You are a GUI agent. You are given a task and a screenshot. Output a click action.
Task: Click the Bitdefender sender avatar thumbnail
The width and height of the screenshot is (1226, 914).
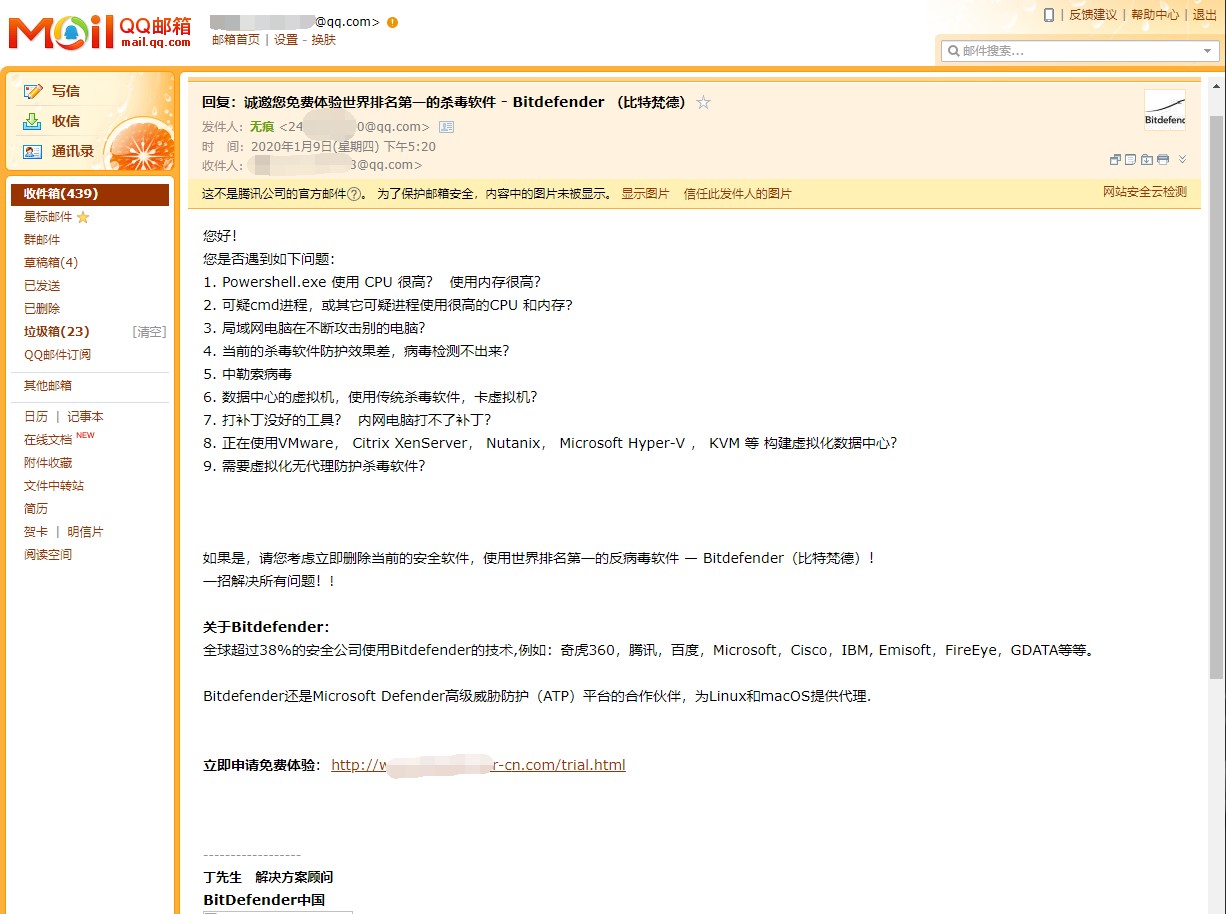pos(1165,110)
